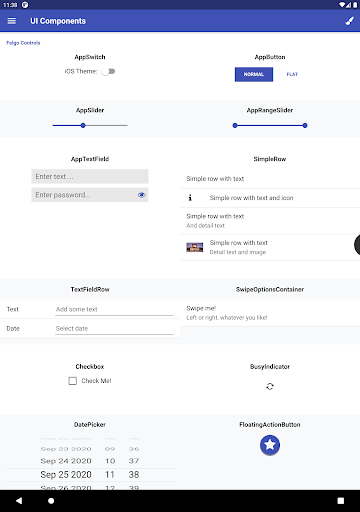360x512 pixels.
Task: Click the star floating action button
Action: [x=270, y=445]
